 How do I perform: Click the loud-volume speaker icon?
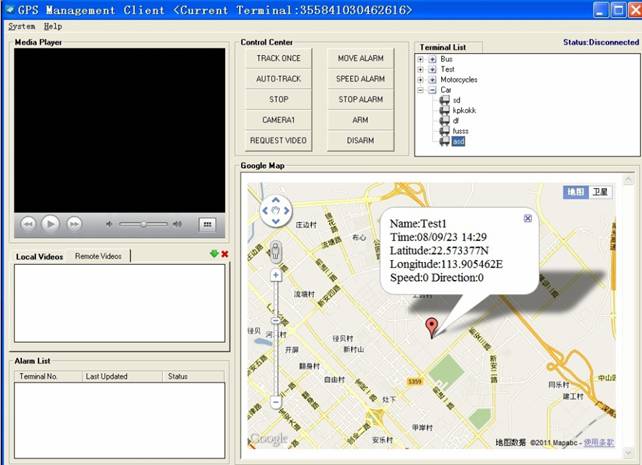177,224
